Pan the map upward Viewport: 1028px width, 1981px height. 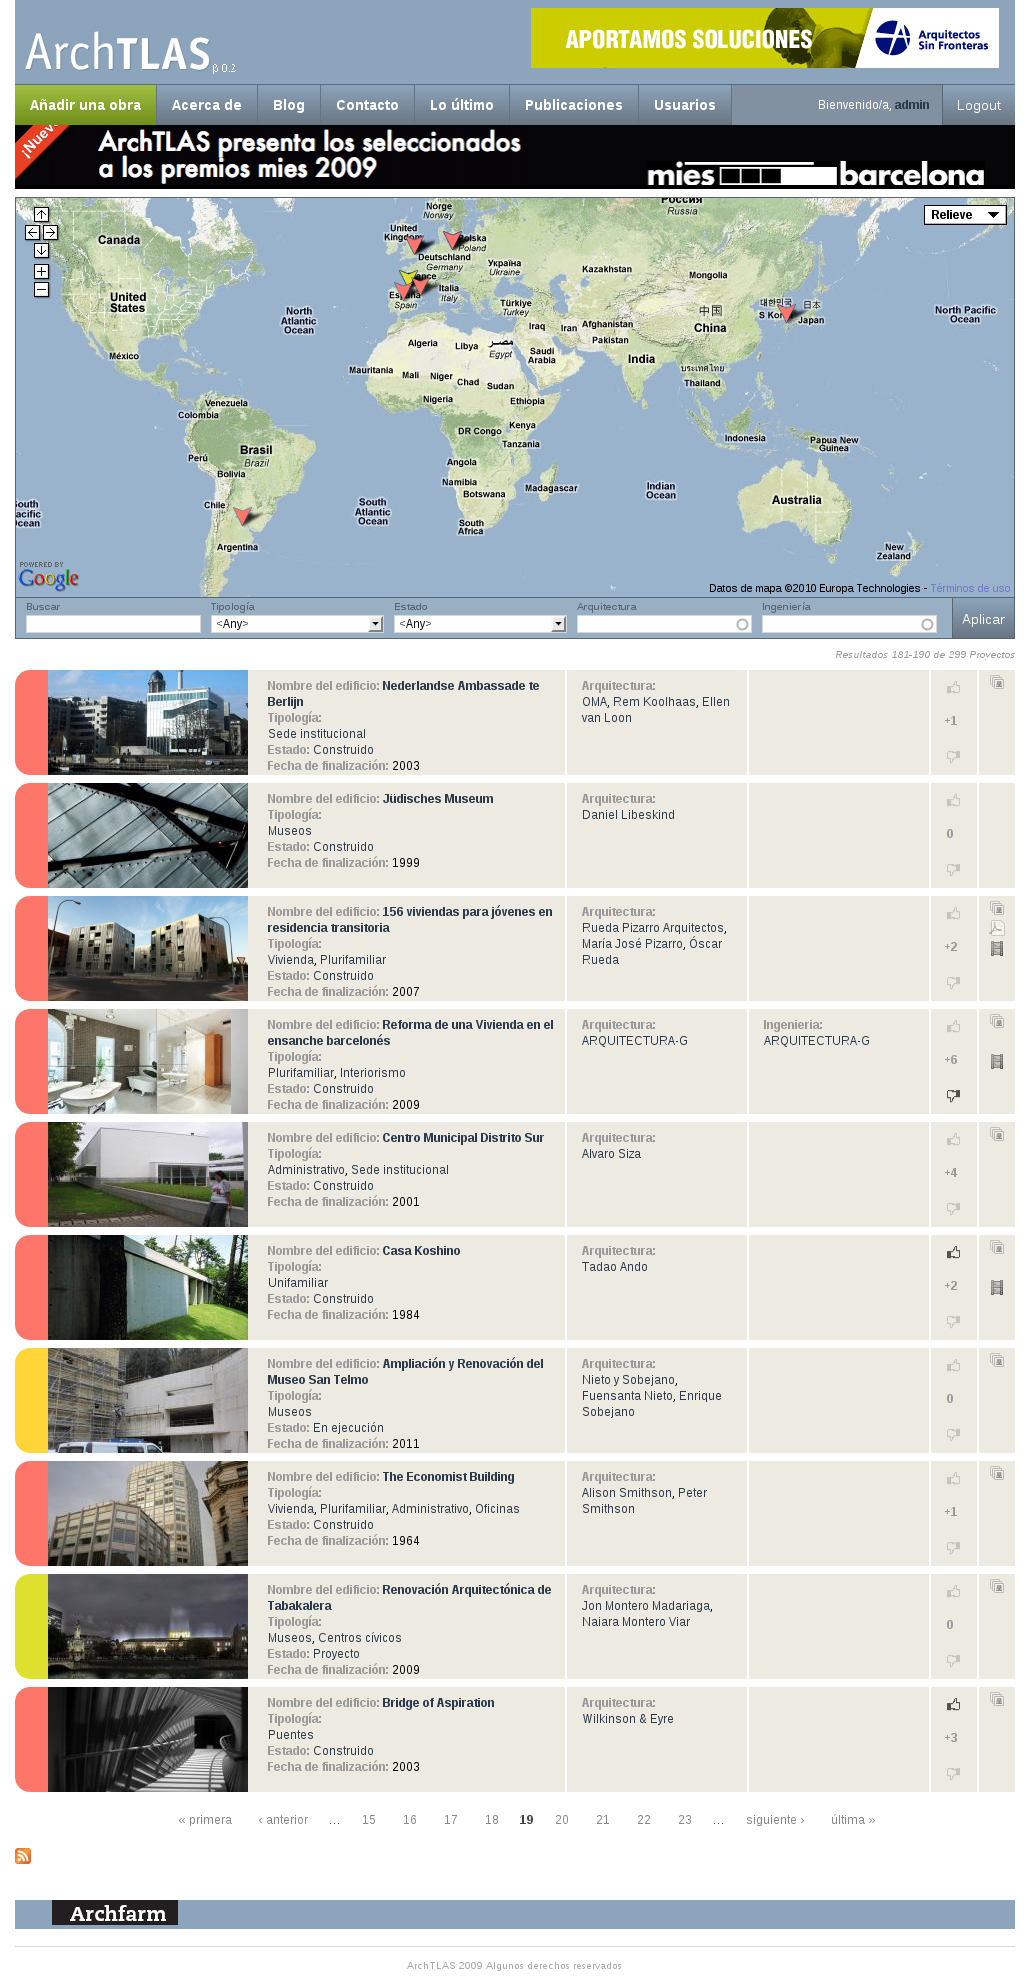coord(41,214)
